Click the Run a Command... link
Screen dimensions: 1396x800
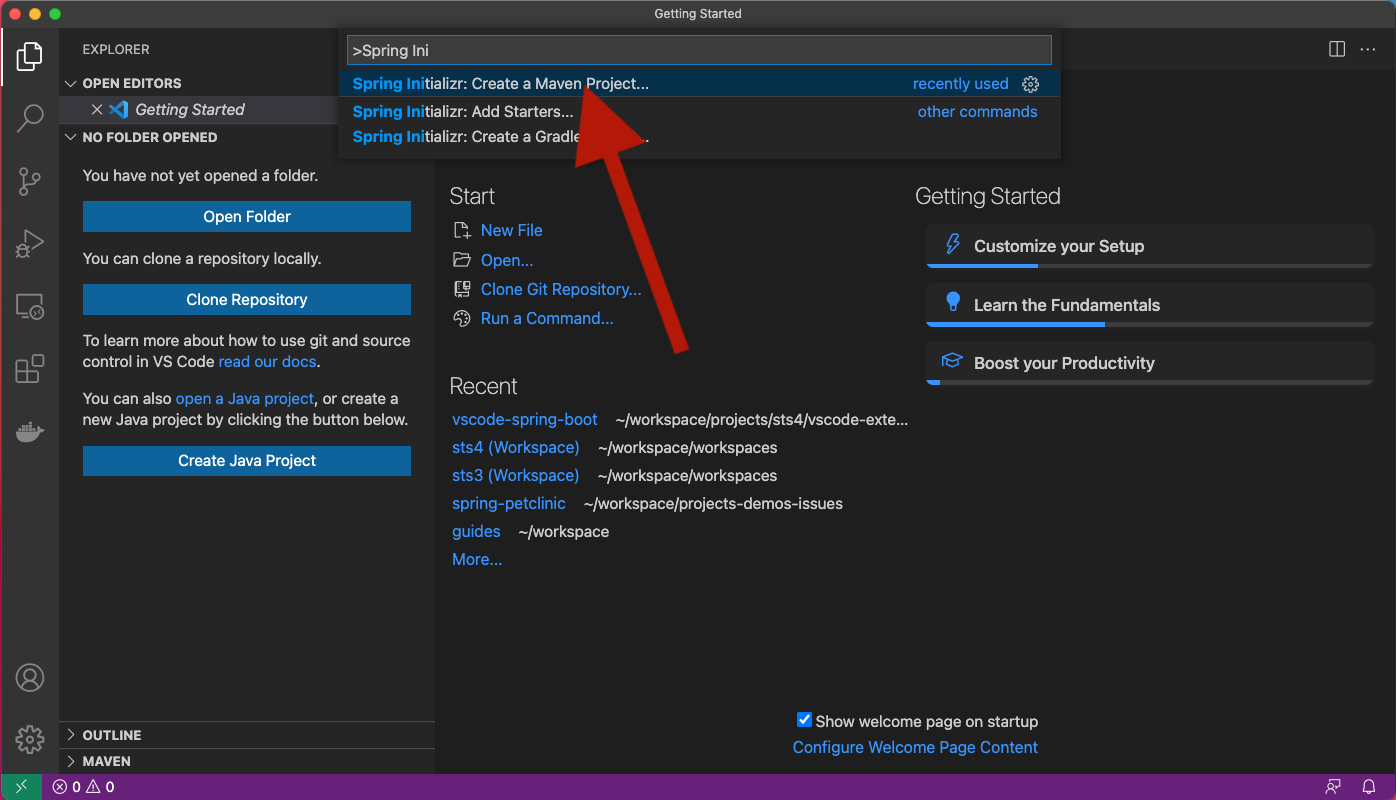pos(547,318)
